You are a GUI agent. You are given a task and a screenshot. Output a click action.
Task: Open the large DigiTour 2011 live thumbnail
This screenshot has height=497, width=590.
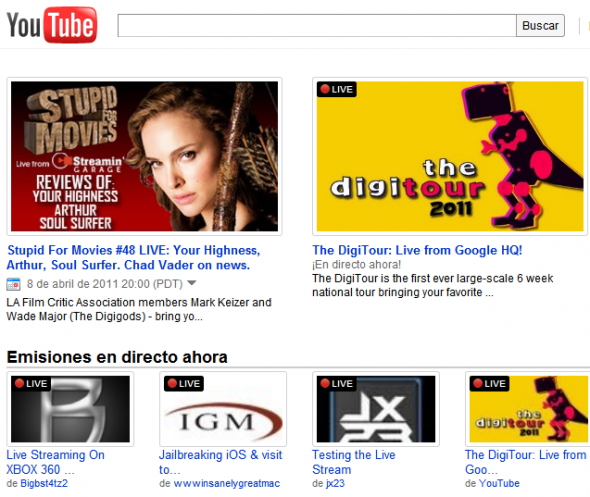pos(450,157)
